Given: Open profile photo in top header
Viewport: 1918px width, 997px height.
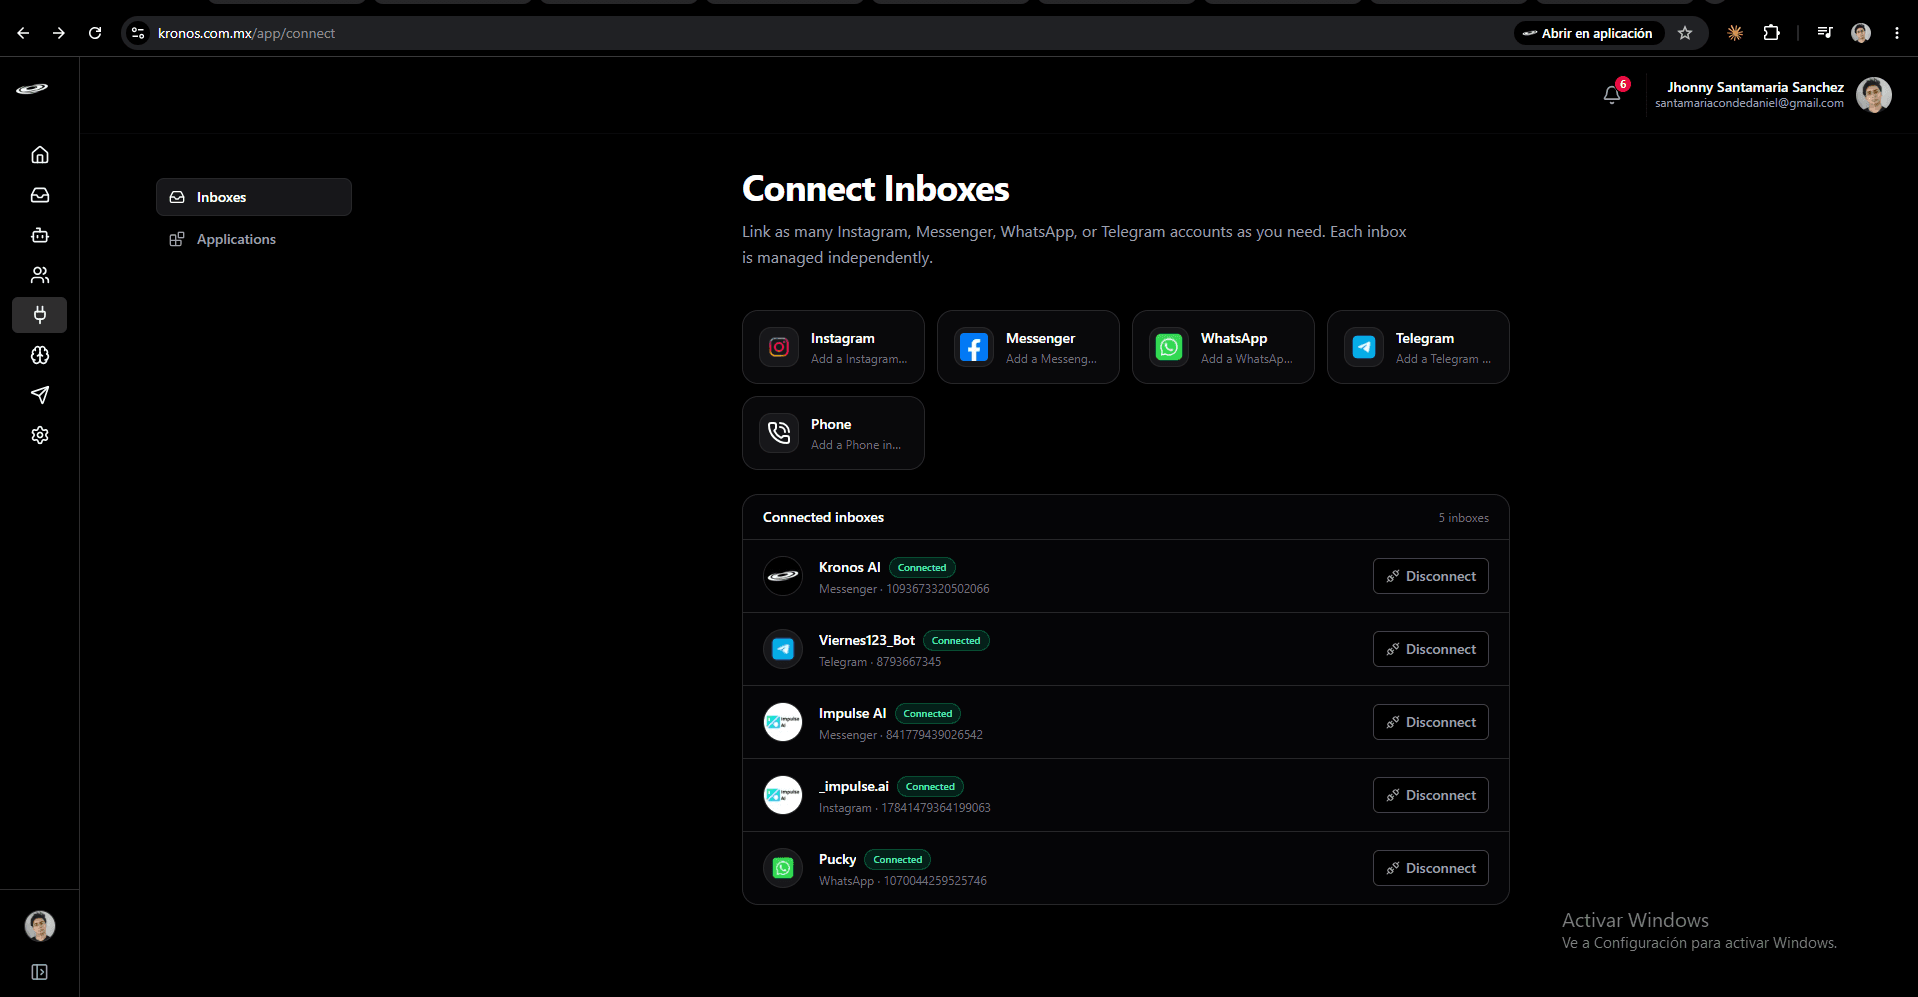Looking at the screenshot, I should coord(1874,95).
